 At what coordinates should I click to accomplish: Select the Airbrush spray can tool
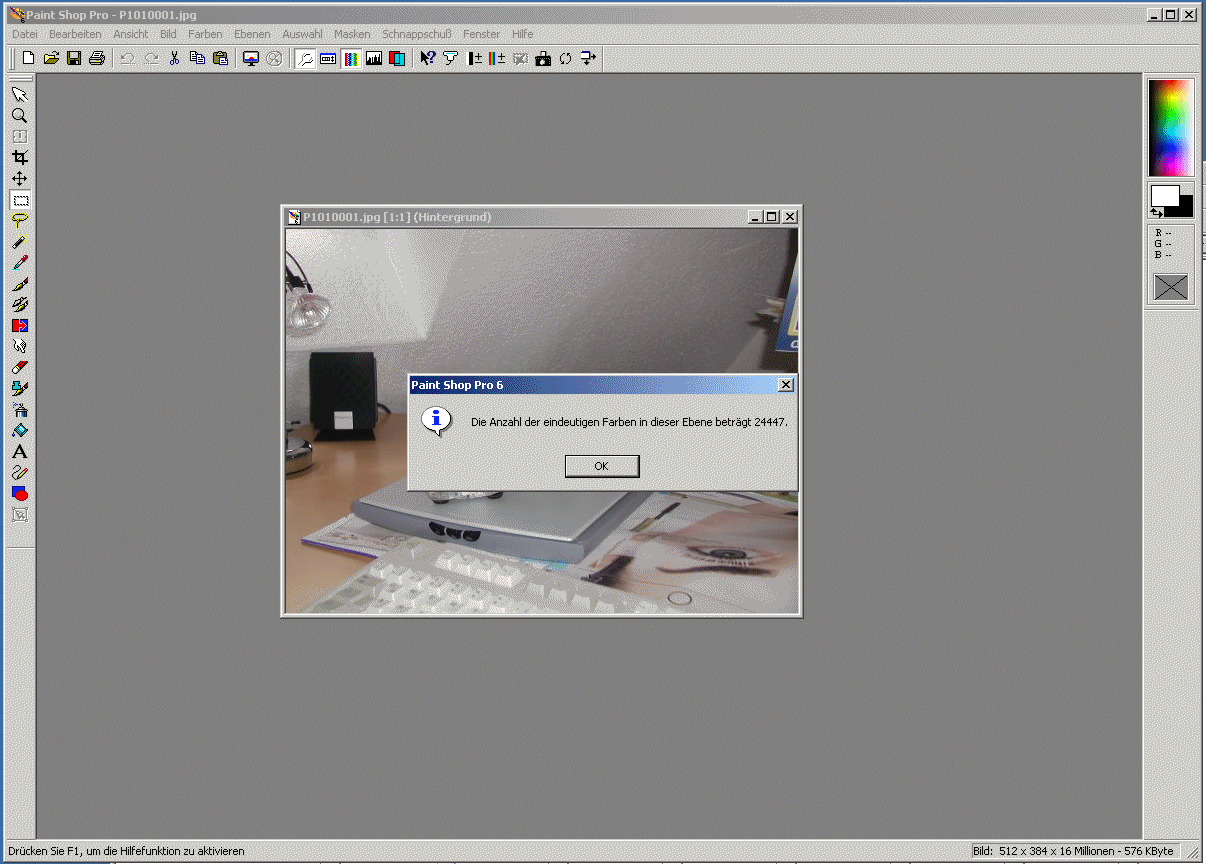tap(19, 410)
